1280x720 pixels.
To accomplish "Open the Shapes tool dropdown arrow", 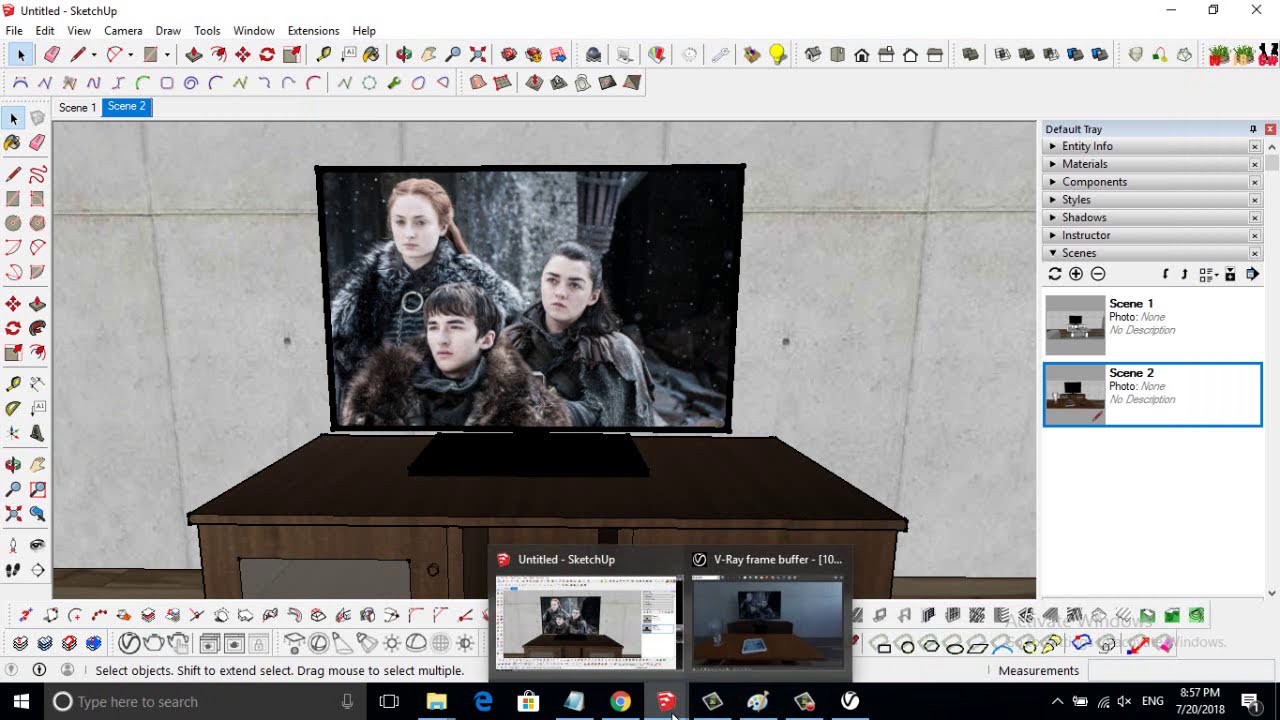I will [x=167, y=55].
